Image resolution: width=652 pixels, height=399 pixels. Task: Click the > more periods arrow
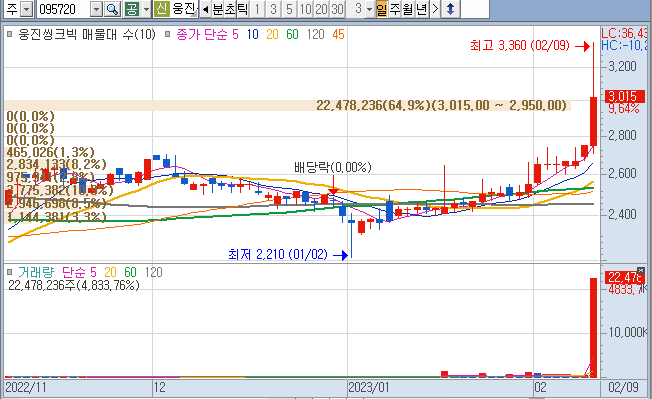point(435,9)
